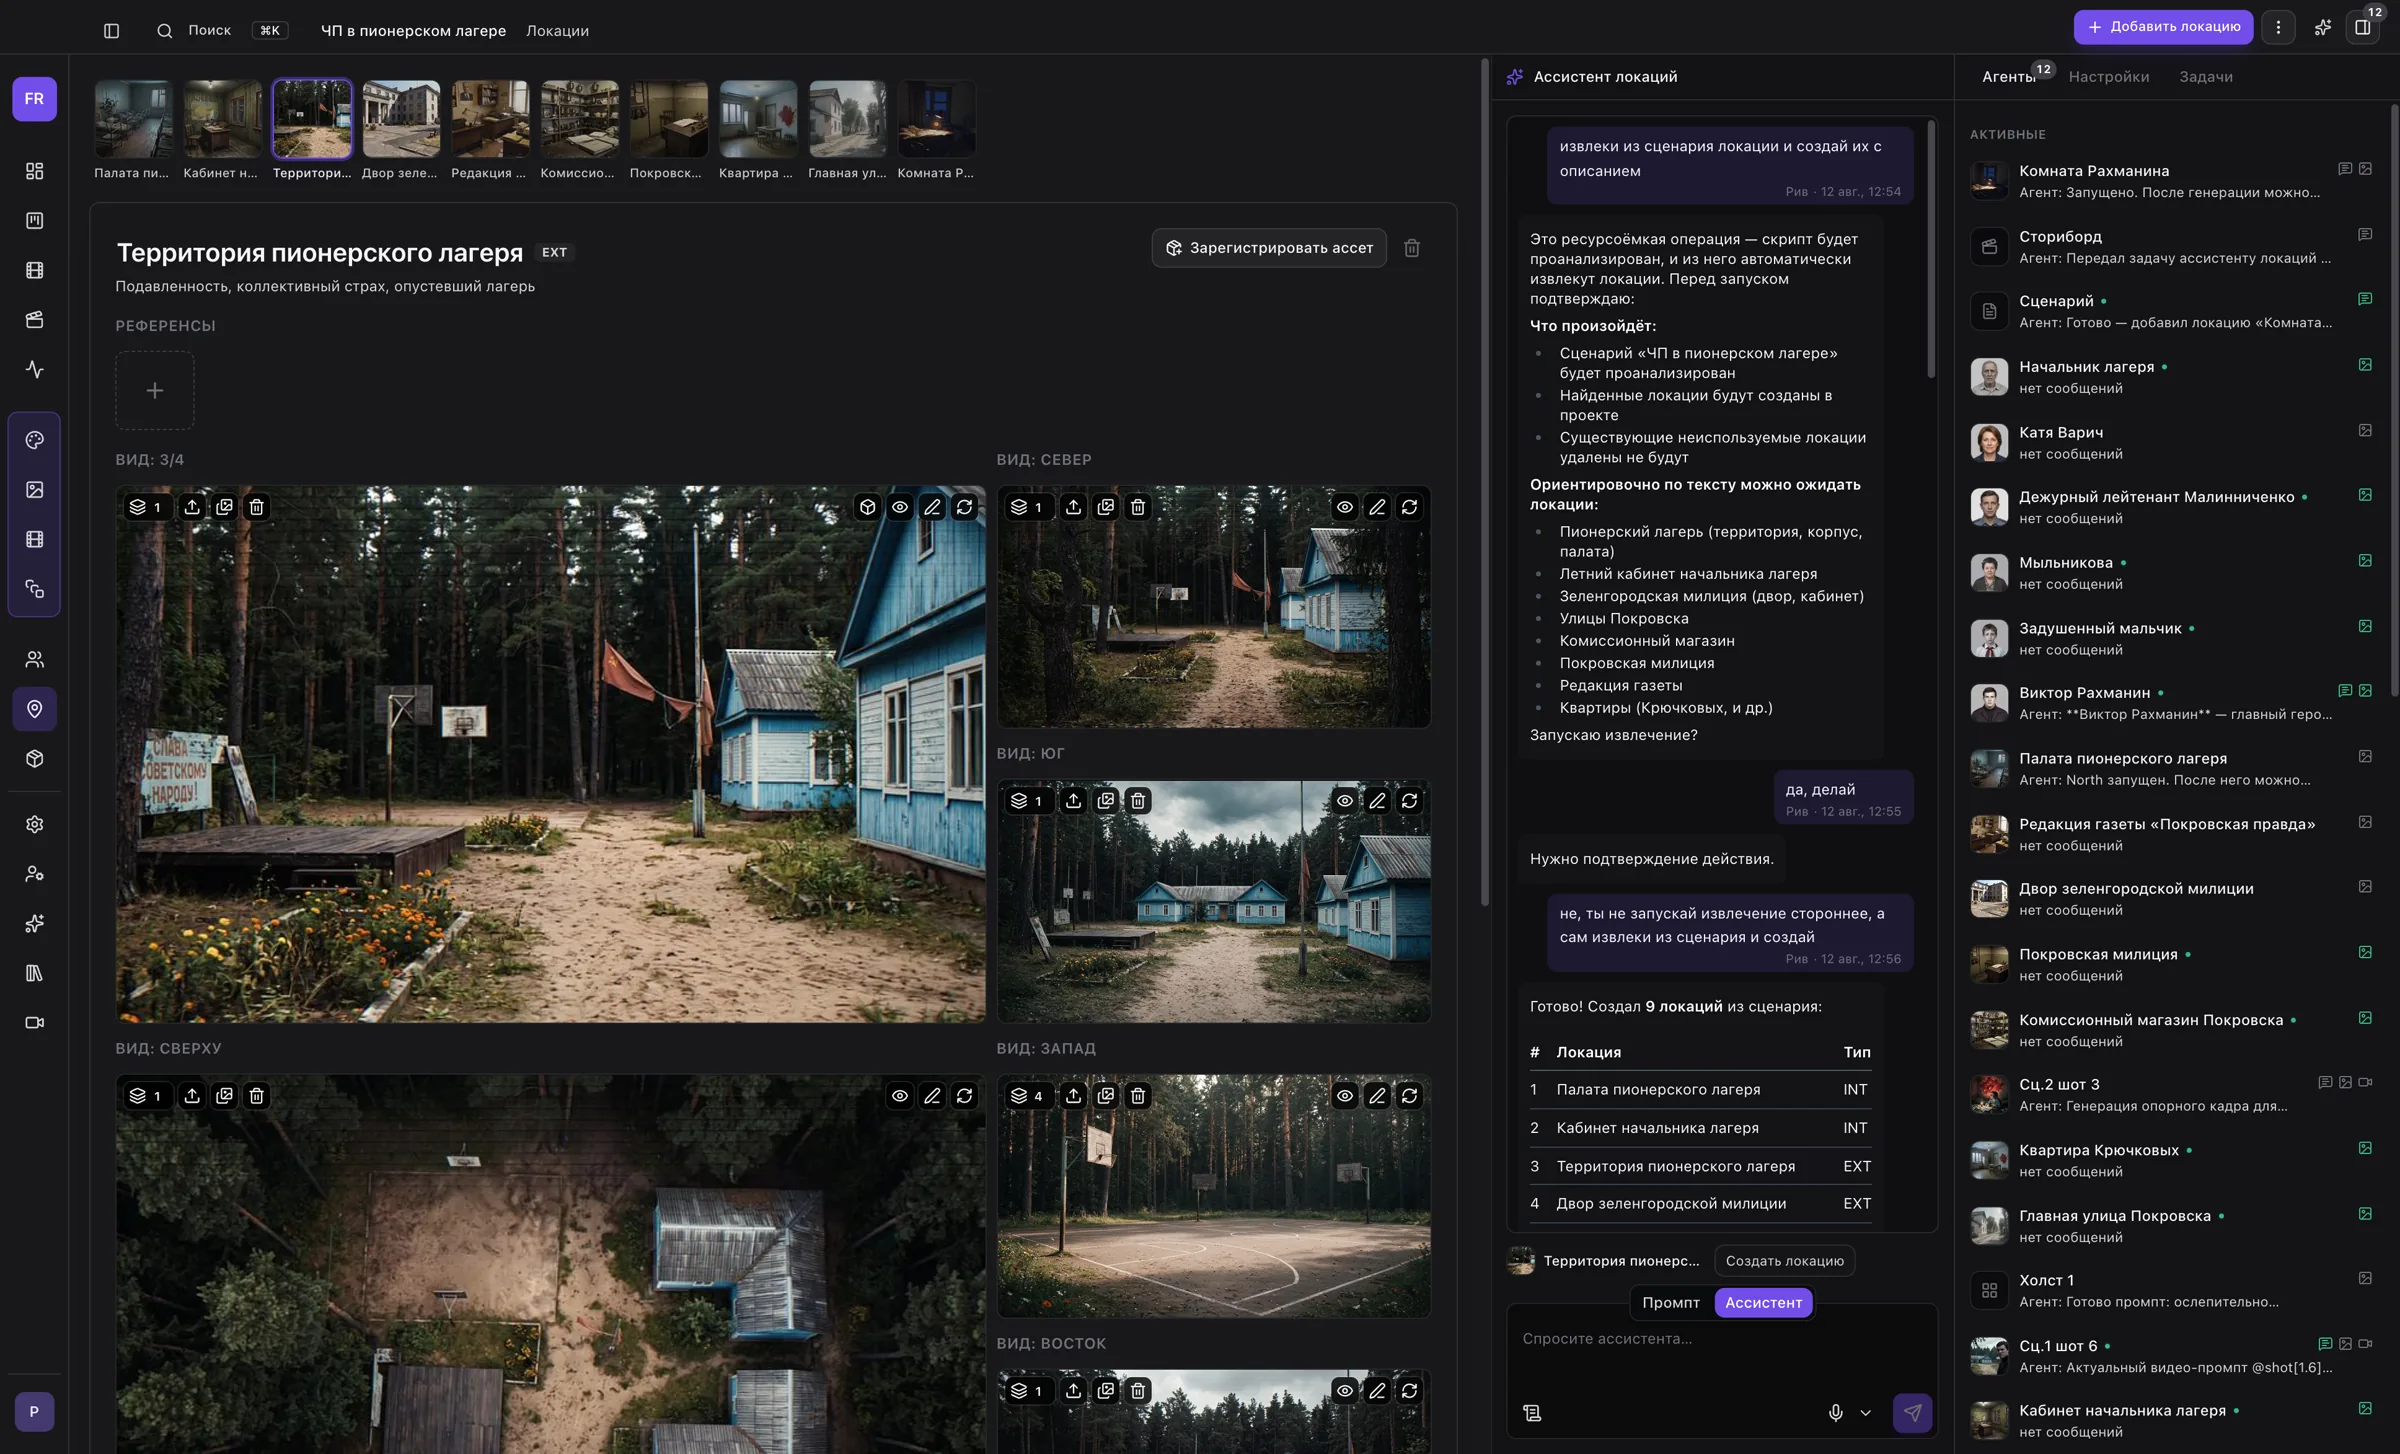Image resolution: width=2400 pixels, height=1454 pixels.
Task: Duplicate the top view image
Action: 224,1096
